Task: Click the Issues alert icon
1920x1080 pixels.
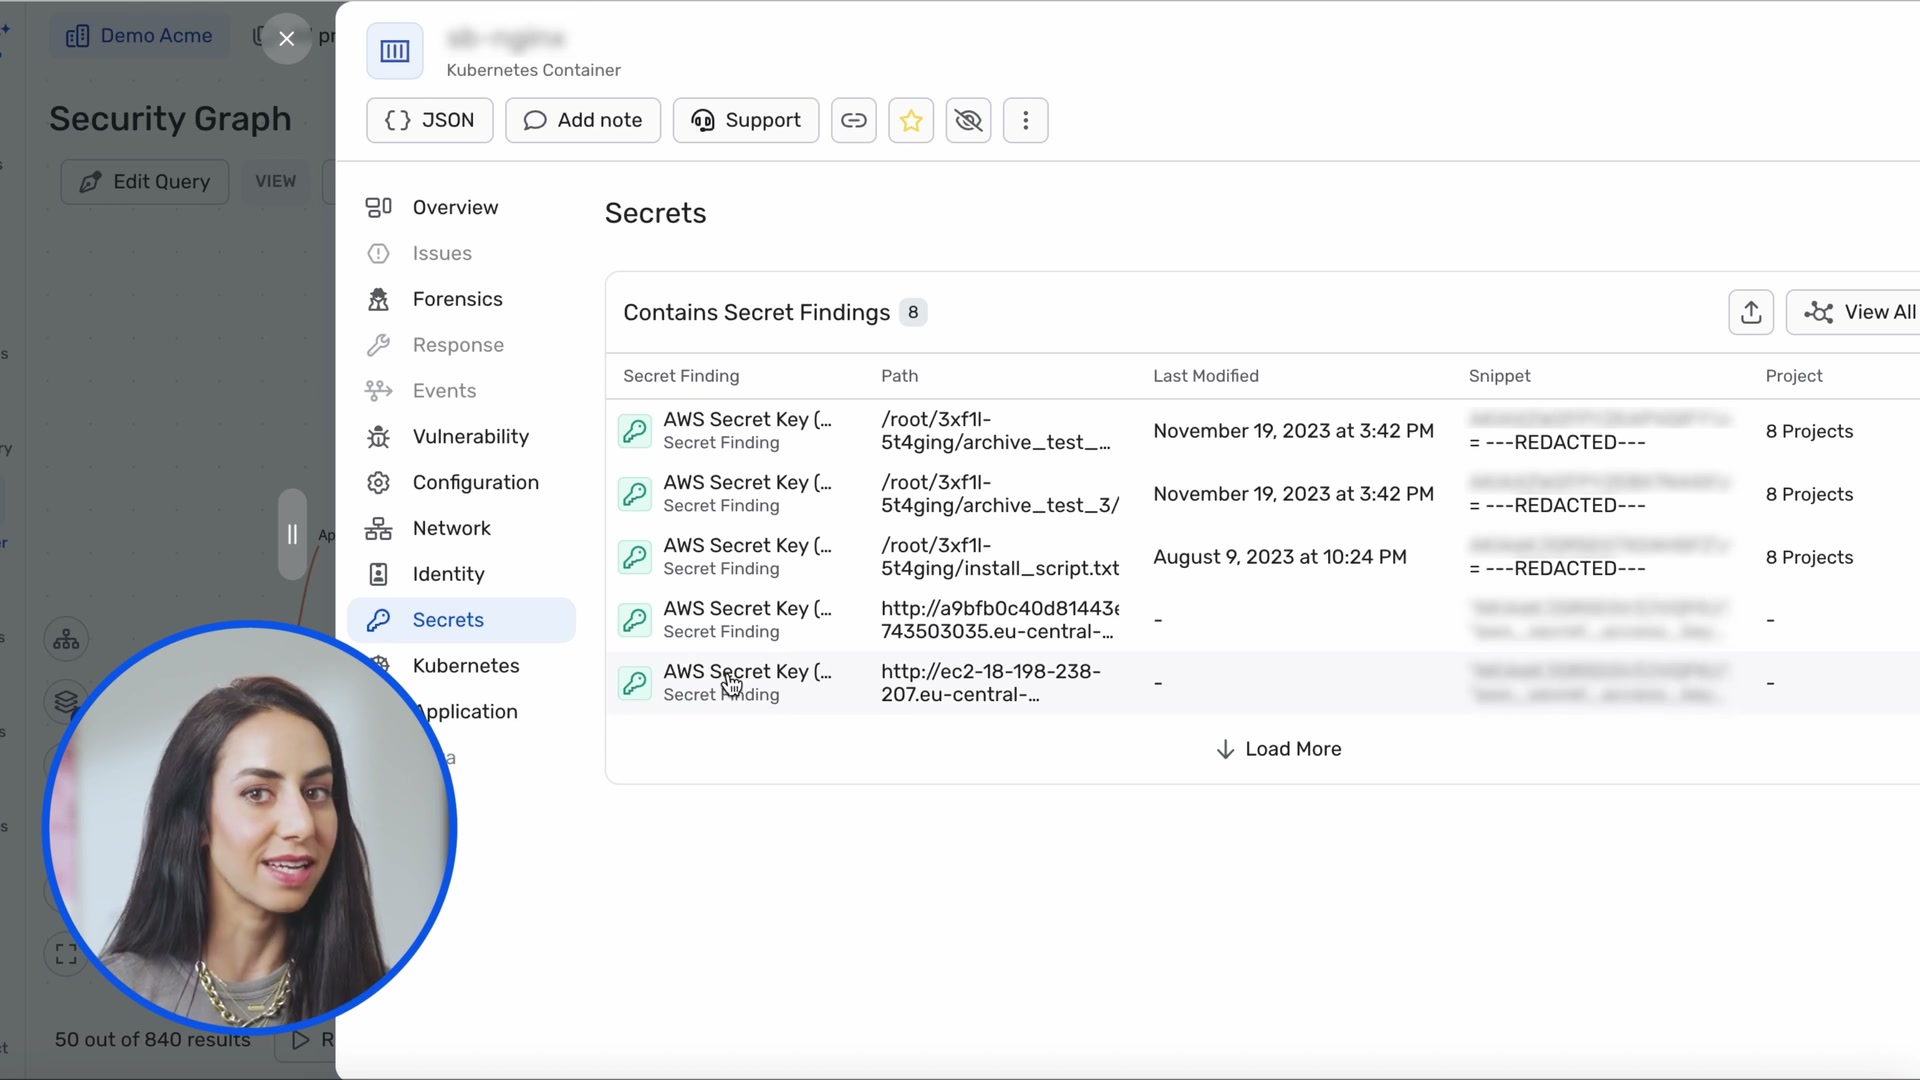Action: pos(378,253)
